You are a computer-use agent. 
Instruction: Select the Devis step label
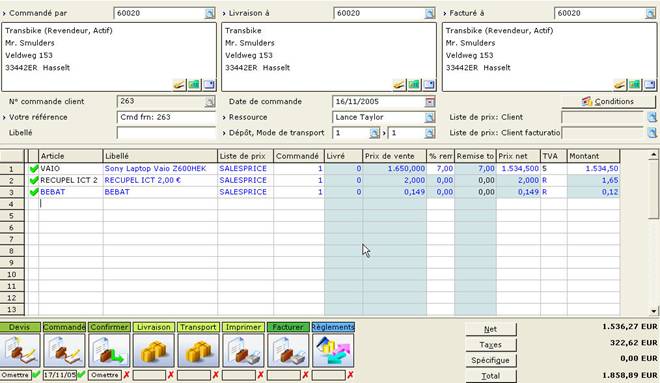pyautogui.click(x=20, y=327)
